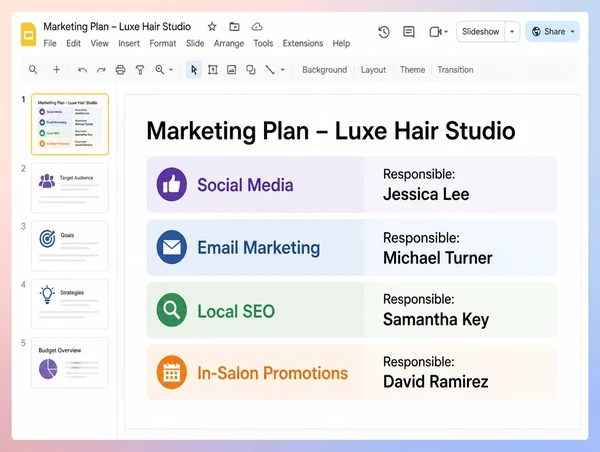Select the In-Salon Promotions label
This screenshot has width=600, height=452.
pyautogui.click(x=272, y=373)
